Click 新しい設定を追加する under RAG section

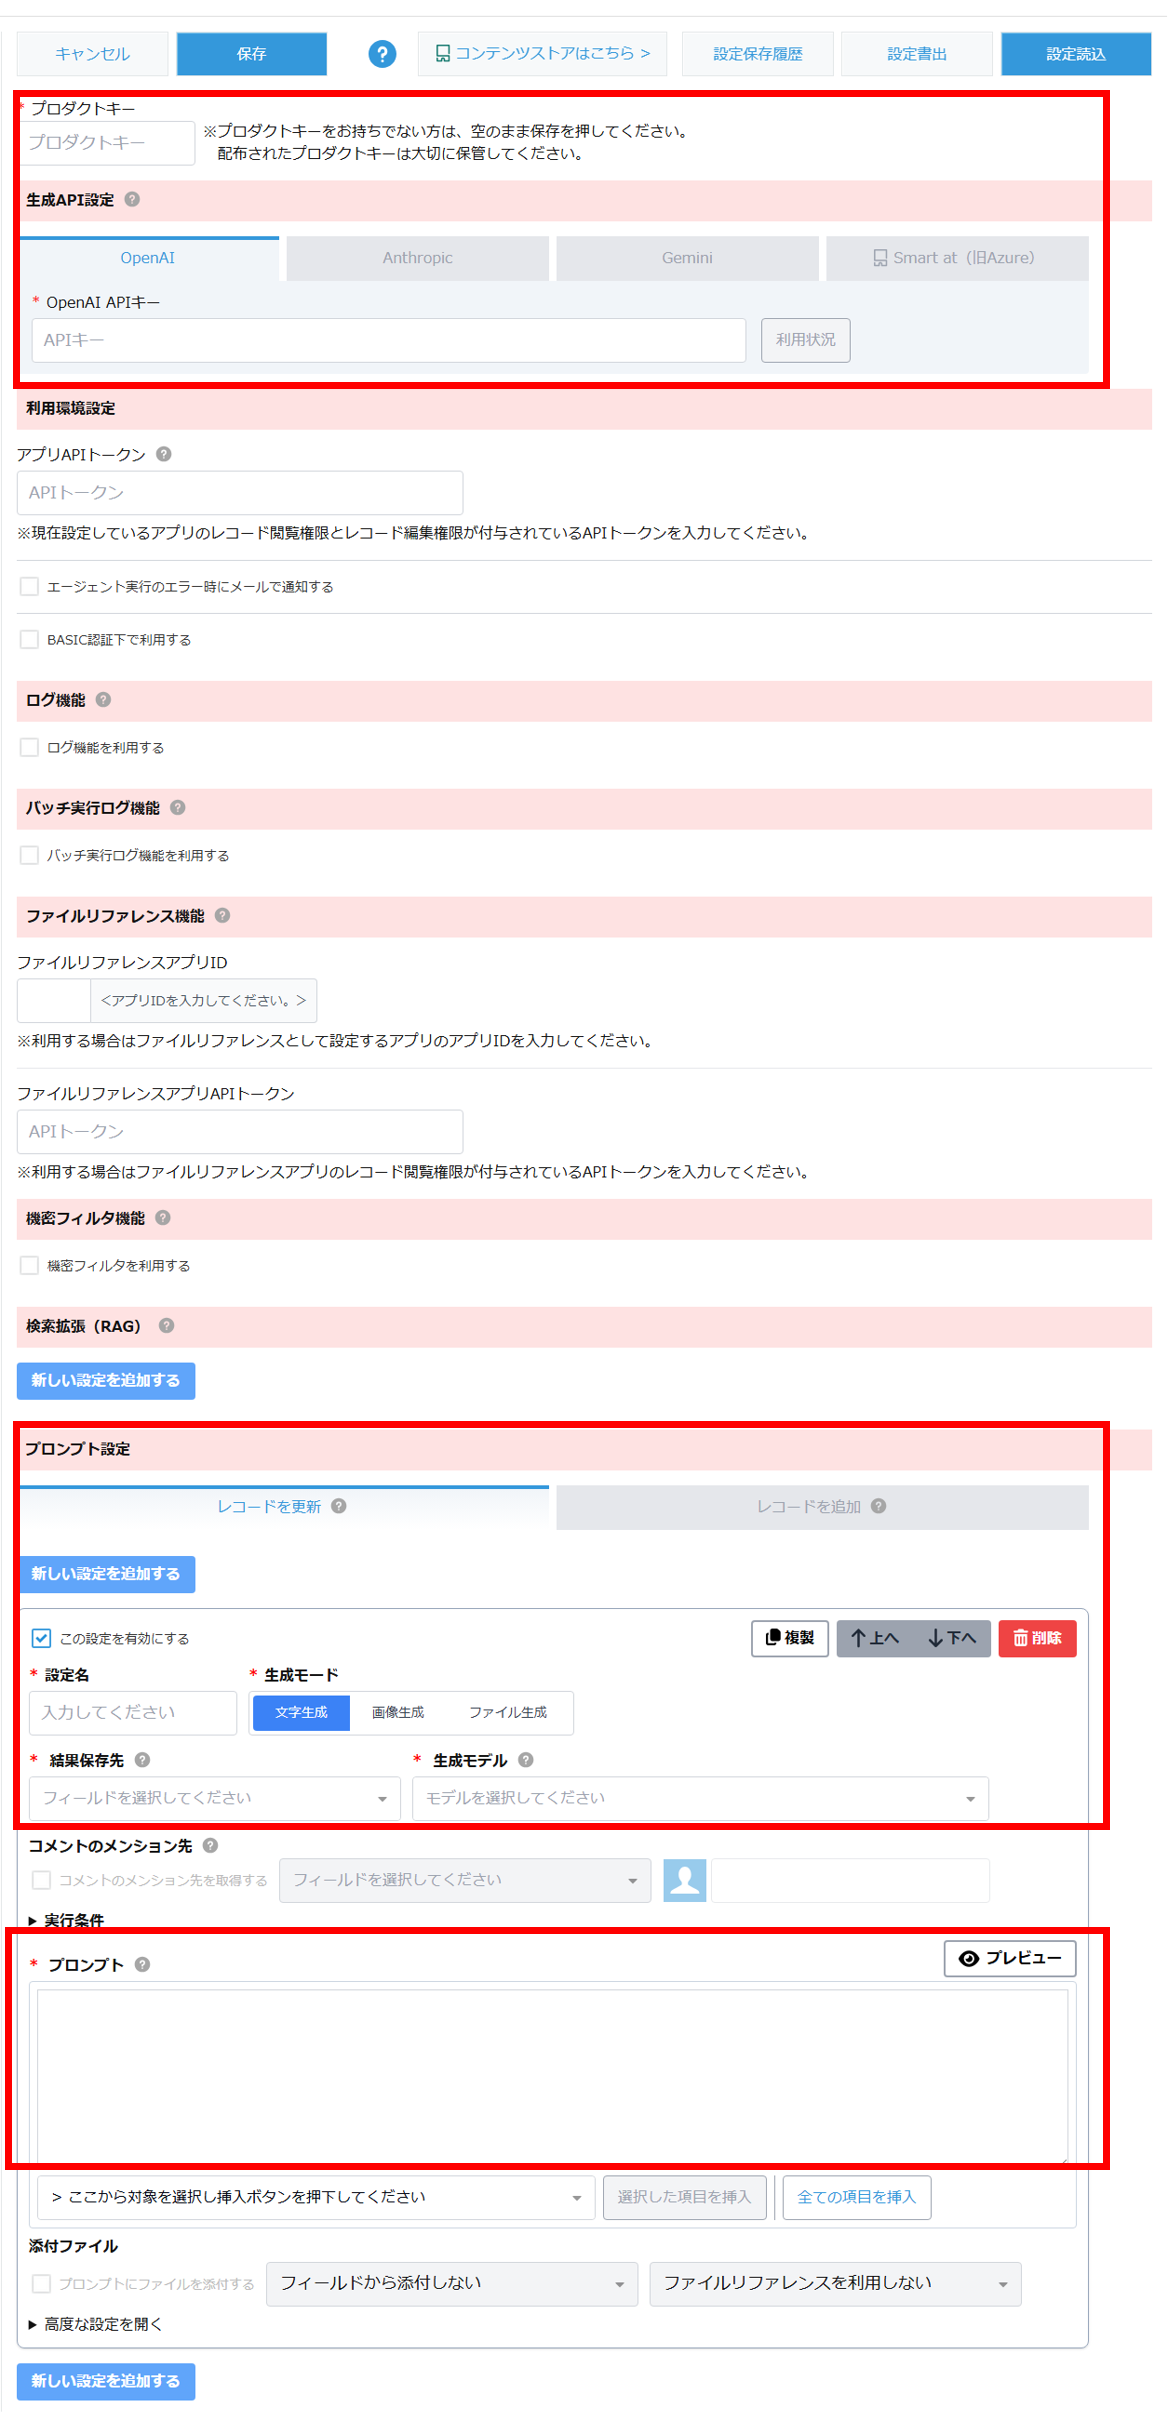point(106,1380)
